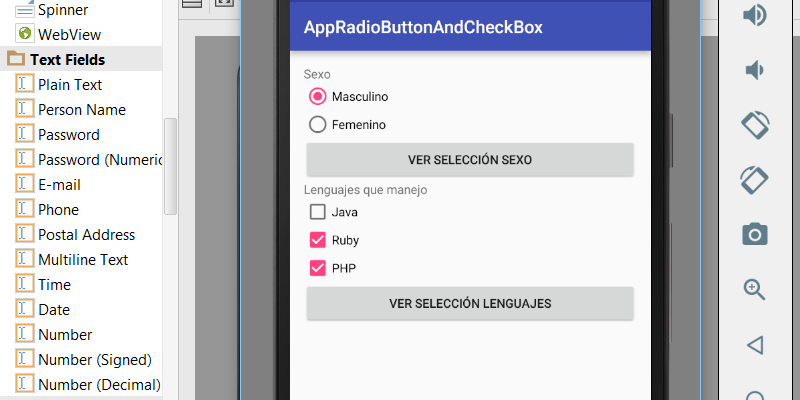Rotate emulator left using rotate icon
Screen dimensions: 800x400
click(755, 125)
